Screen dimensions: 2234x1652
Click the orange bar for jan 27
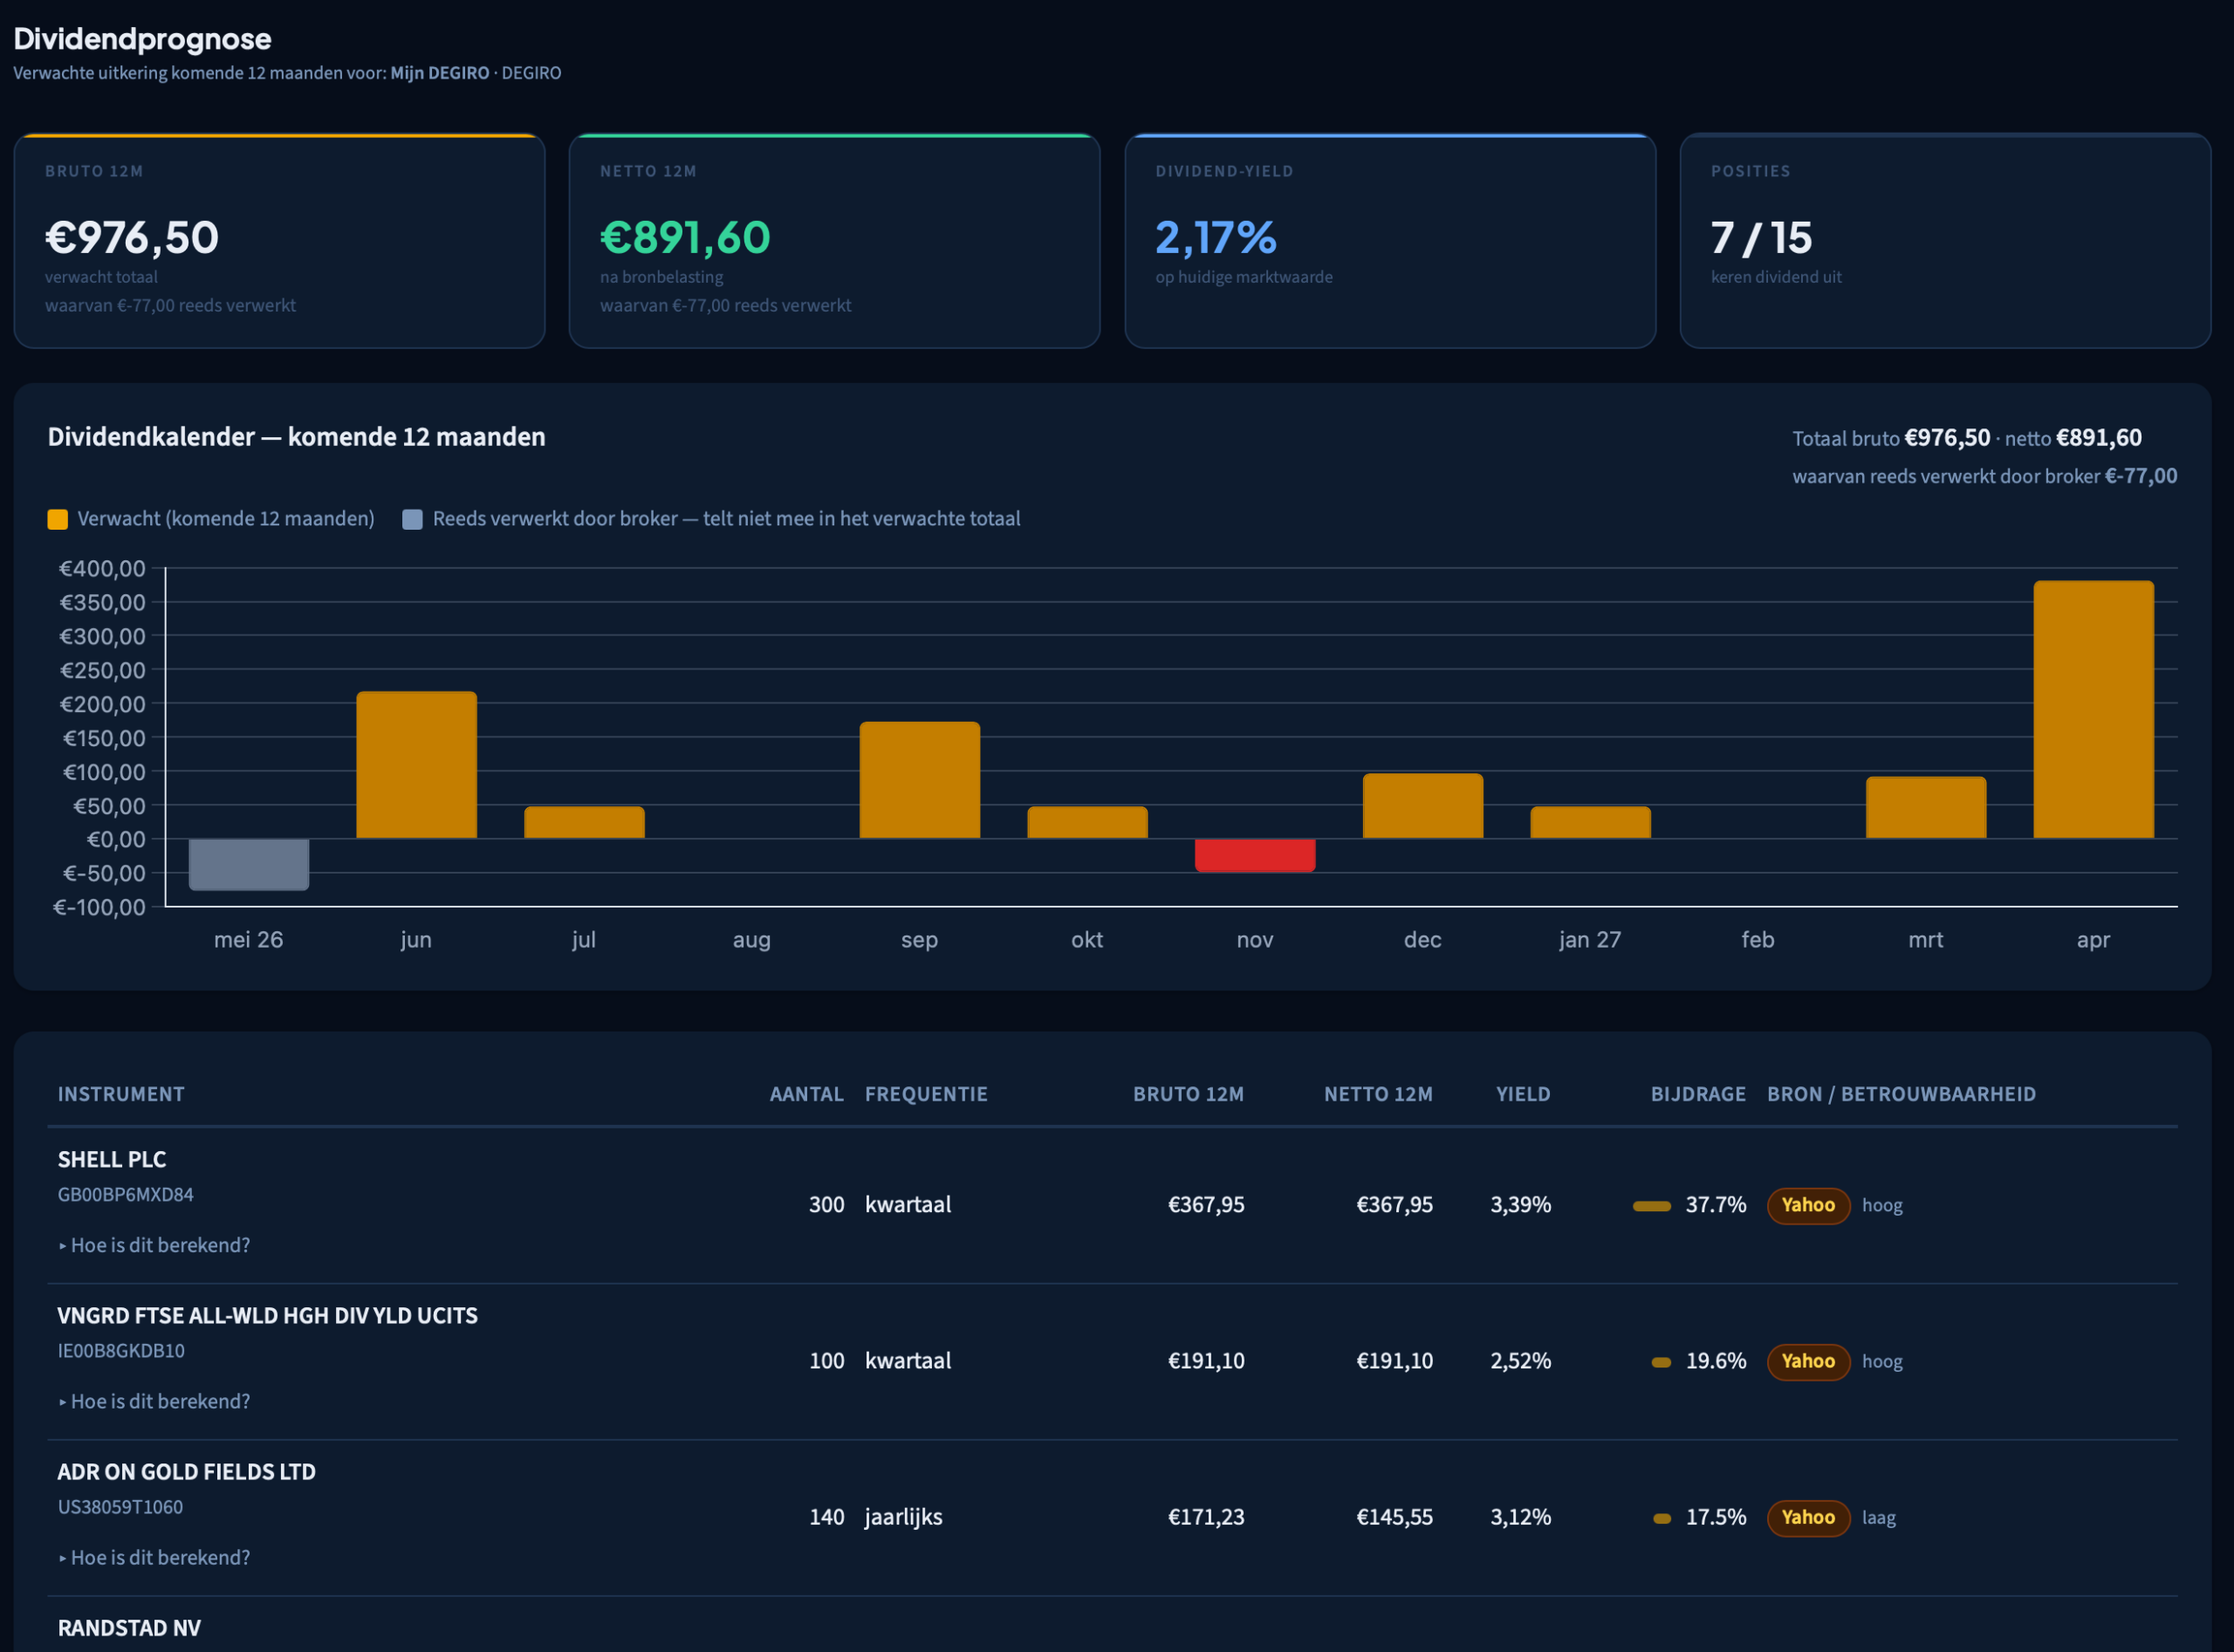[1591, 822]
